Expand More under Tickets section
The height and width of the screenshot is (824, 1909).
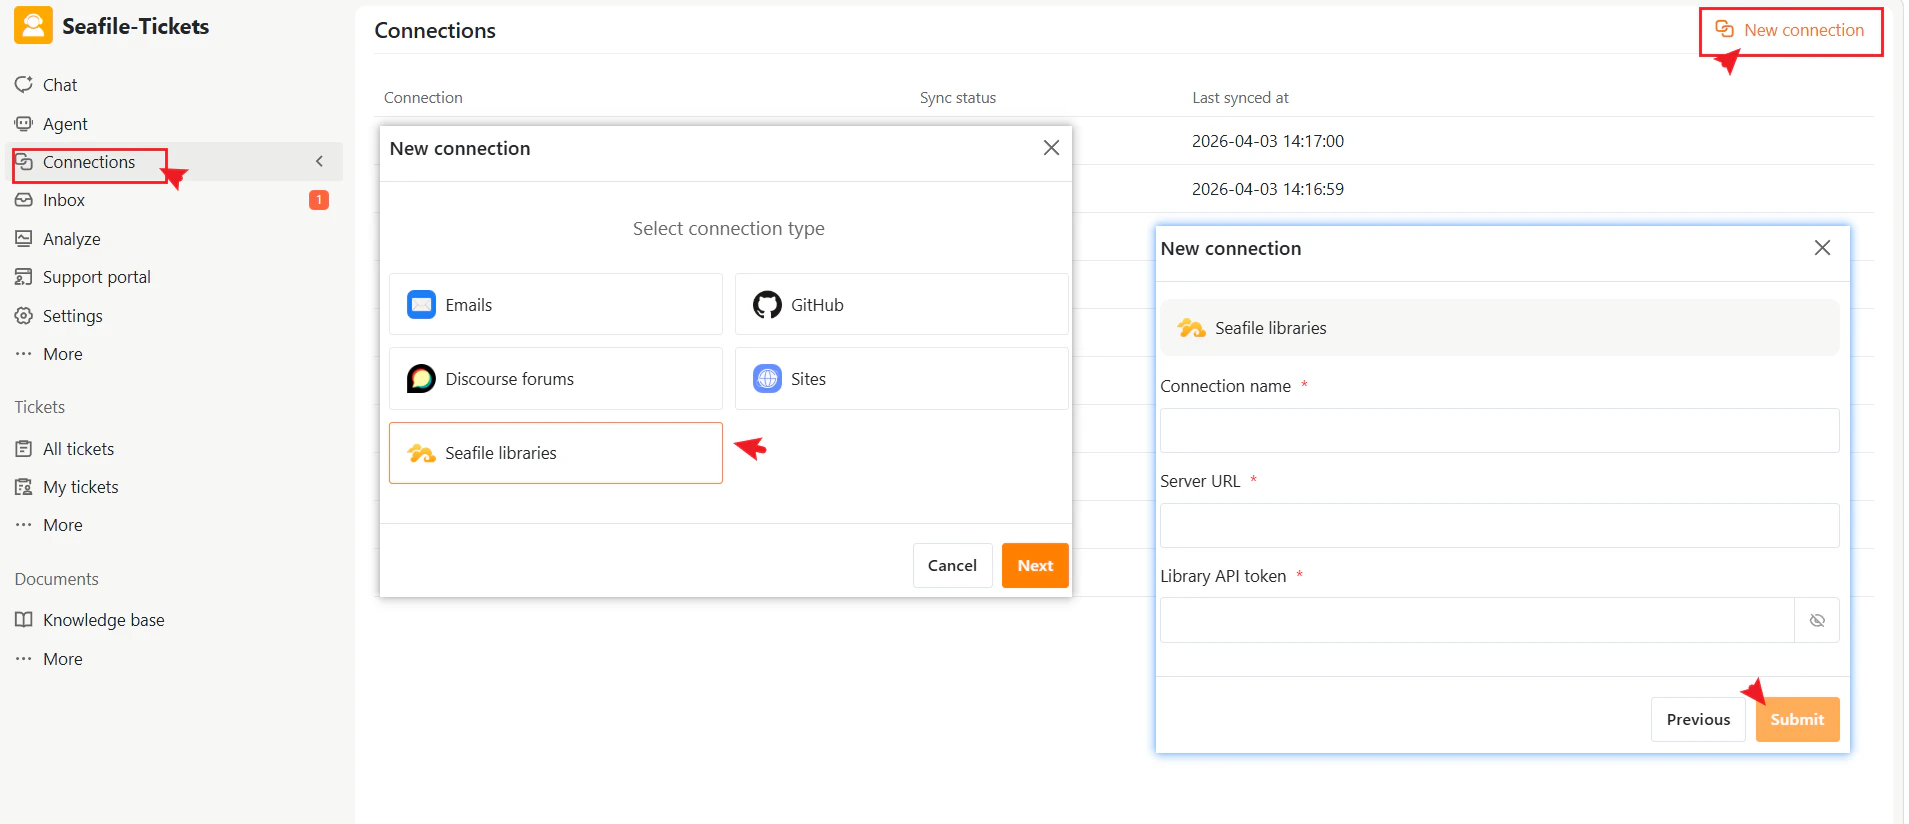62,525
